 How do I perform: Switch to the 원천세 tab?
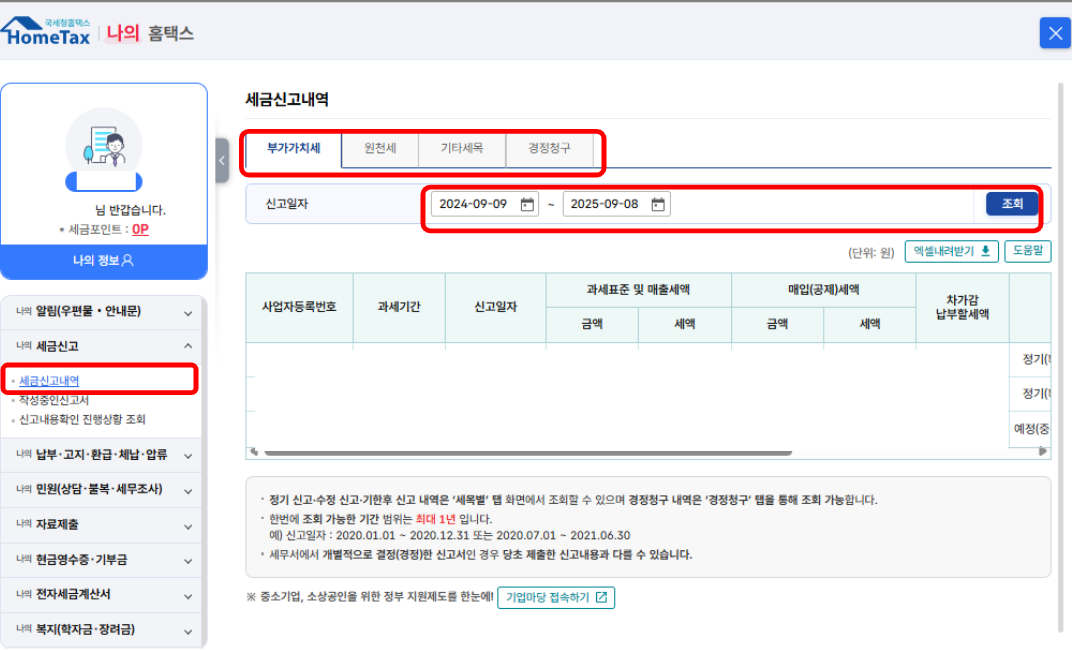tap(379, 148)
